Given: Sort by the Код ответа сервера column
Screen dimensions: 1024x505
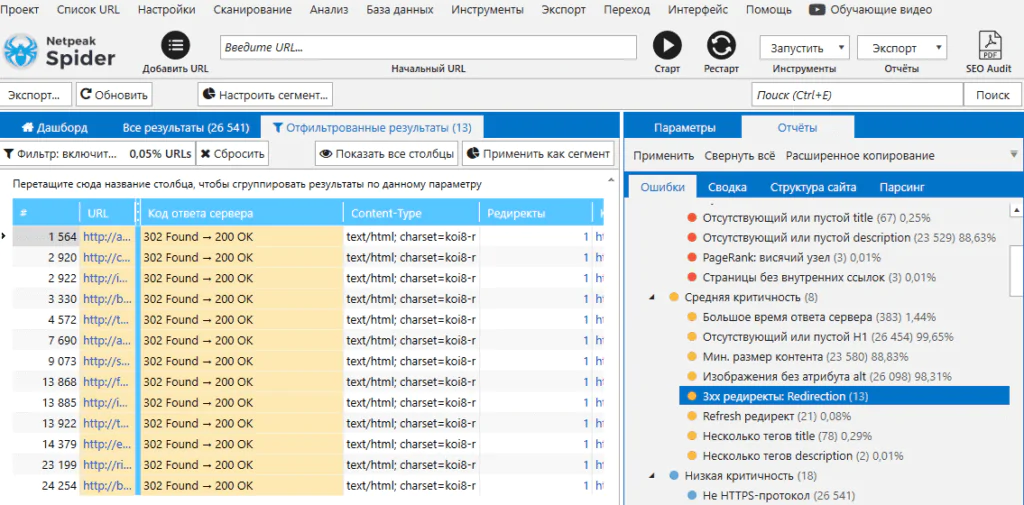Looking at the screenshot, I should coord(242,214).
